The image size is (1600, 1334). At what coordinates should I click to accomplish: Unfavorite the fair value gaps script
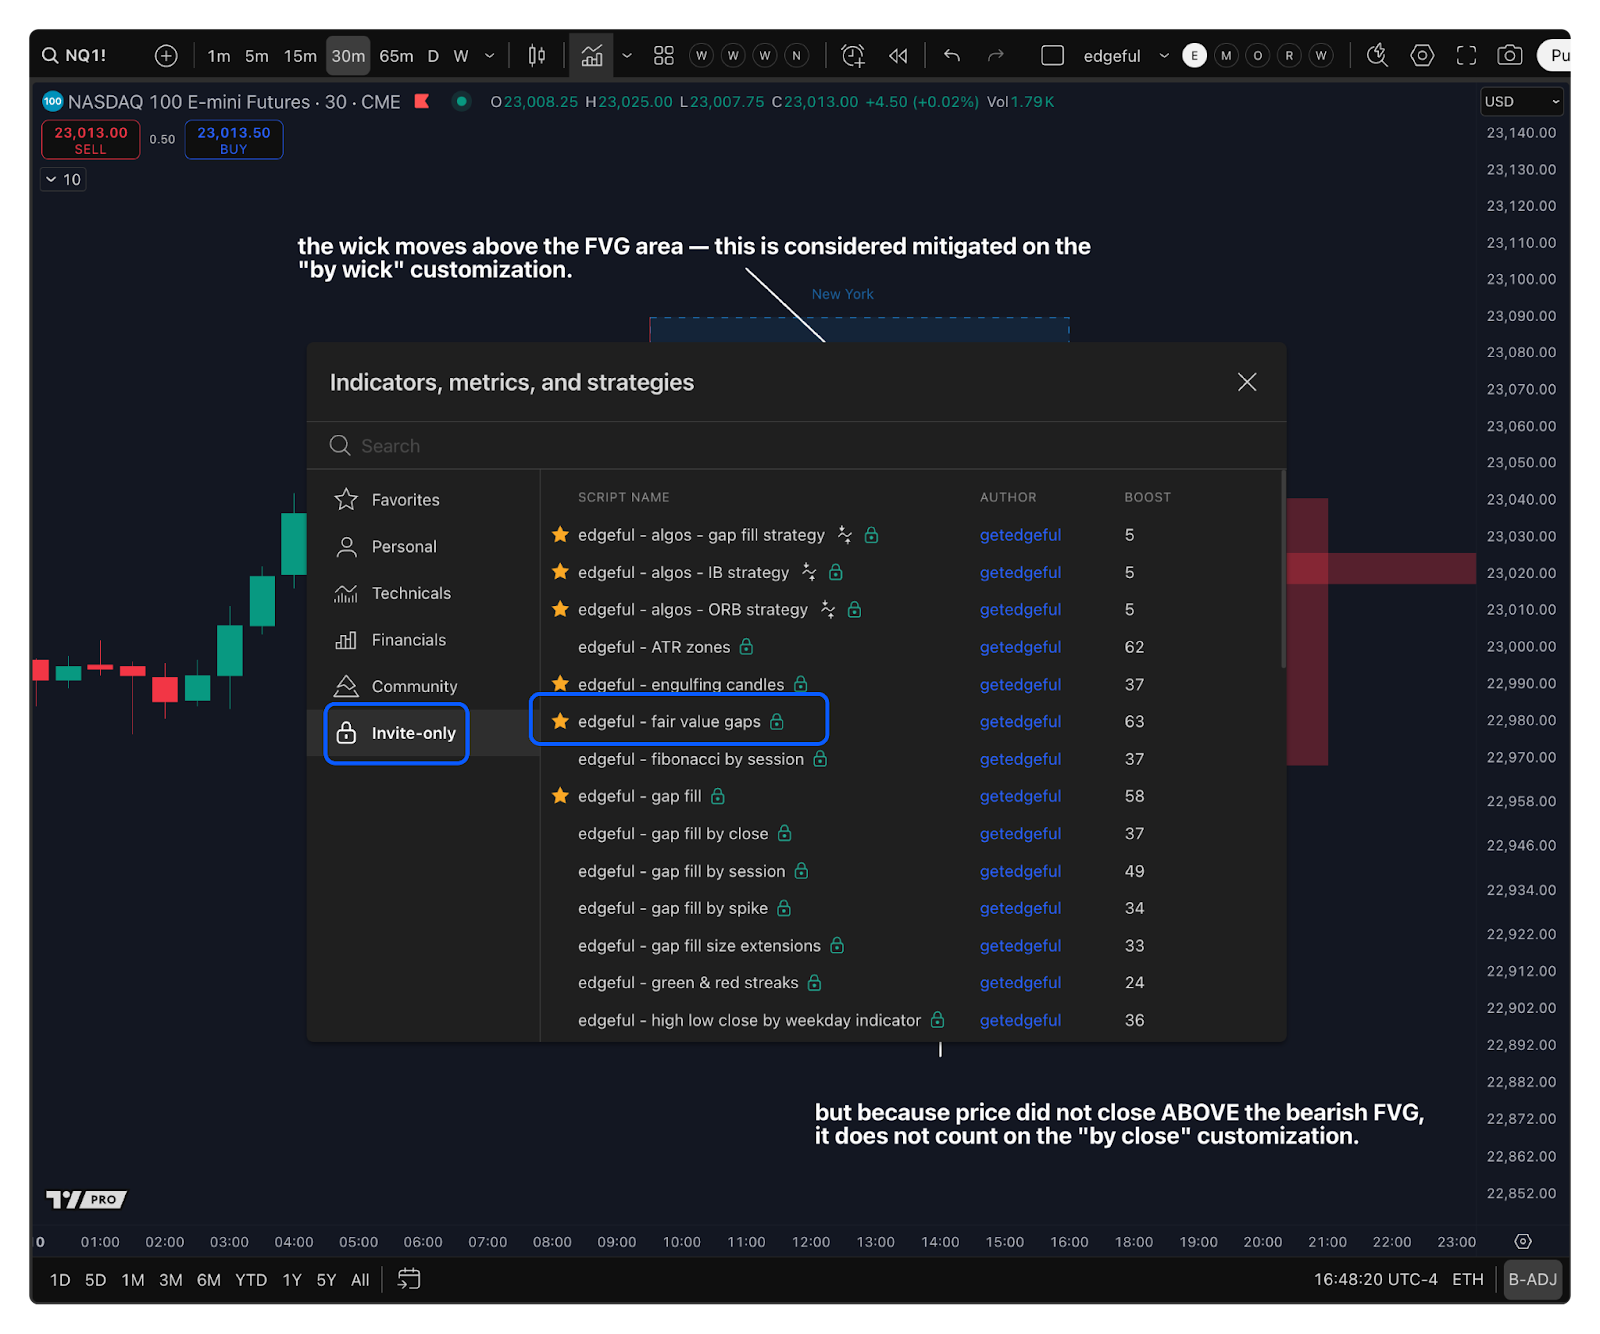coord(560,721)
